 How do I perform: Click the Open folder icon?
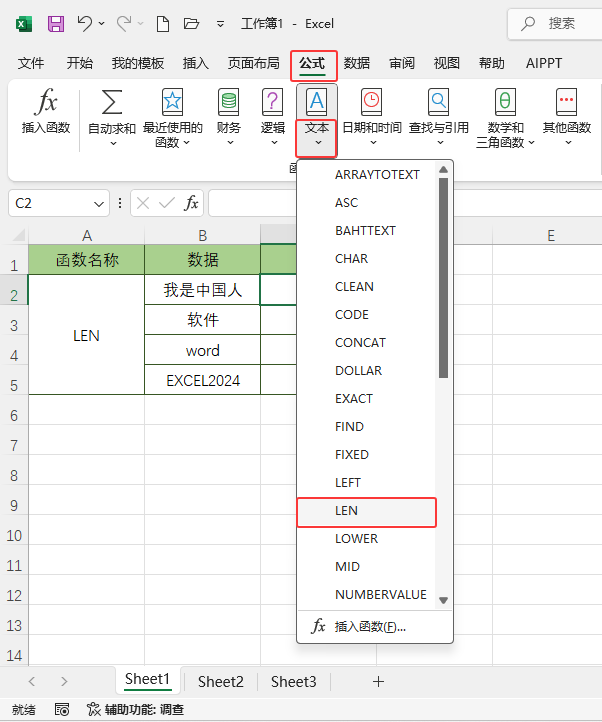(x=191, y=23)
